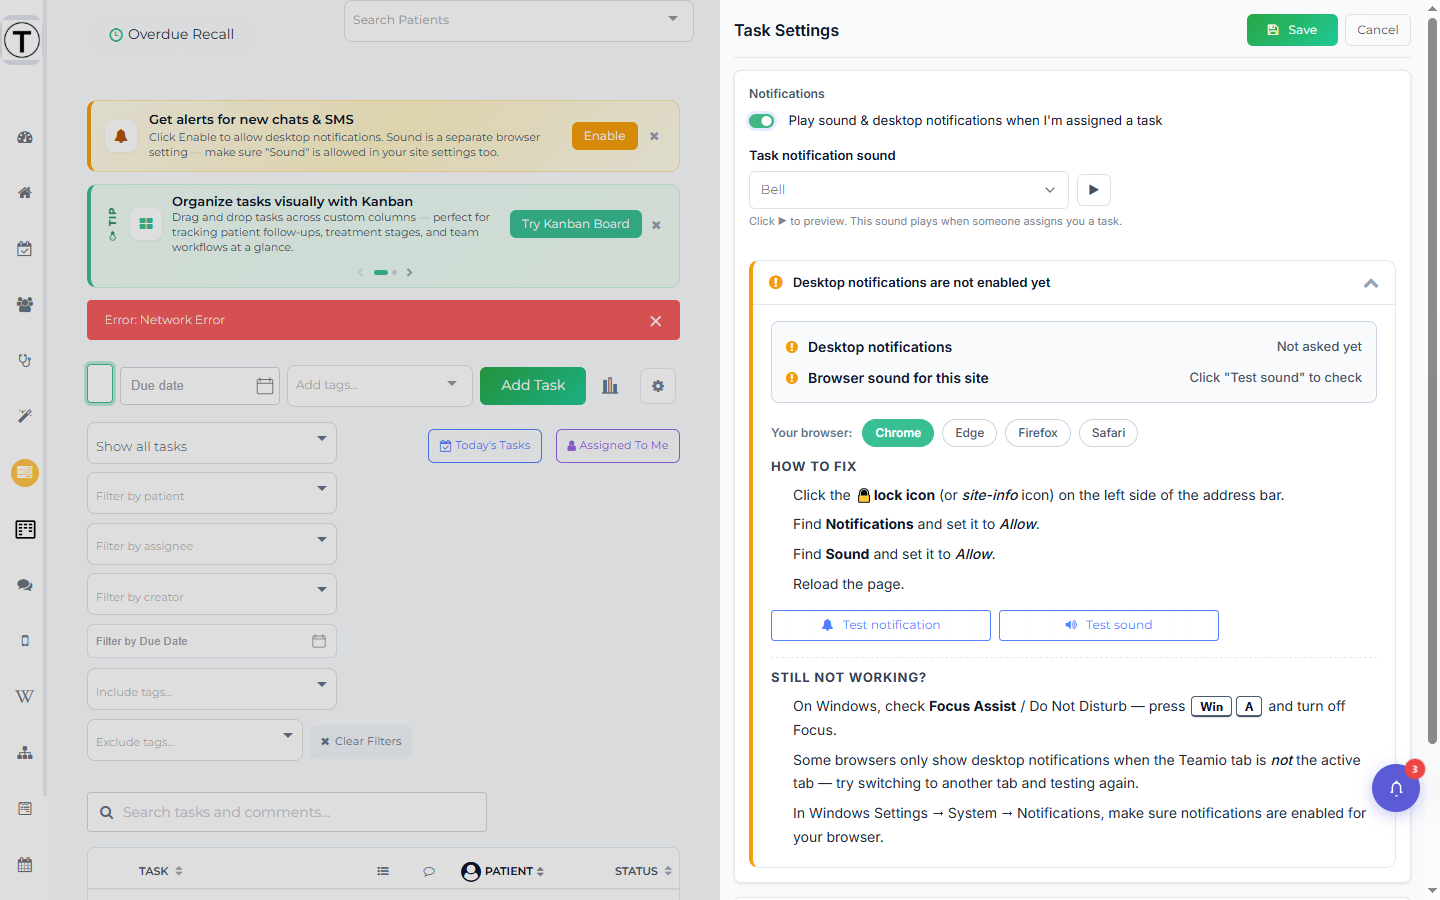
Task: Cancel the task settings panel
Action: coord(1378,30)
